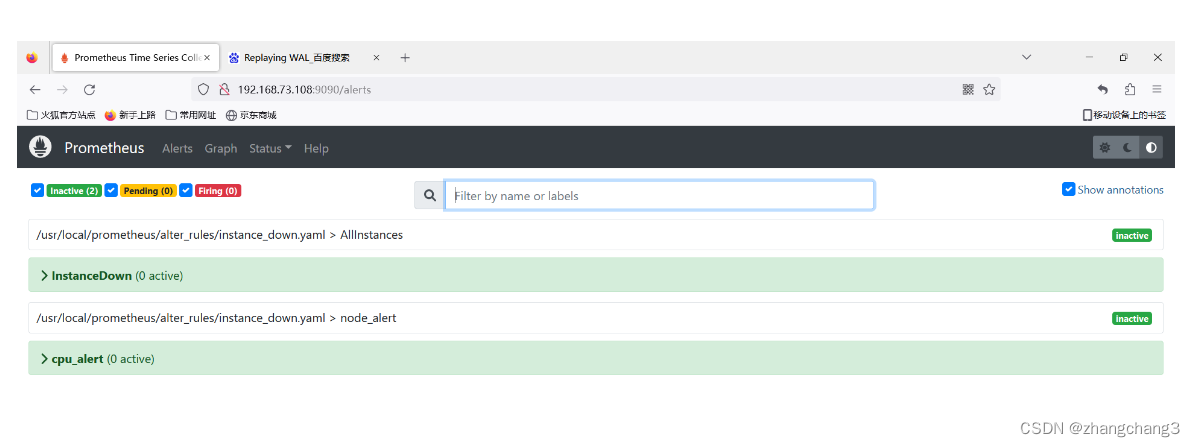This screenshot has width=1195, height=447.
Task: Click inactive badge on AllInstances row
Action: tap(1132, 235)
